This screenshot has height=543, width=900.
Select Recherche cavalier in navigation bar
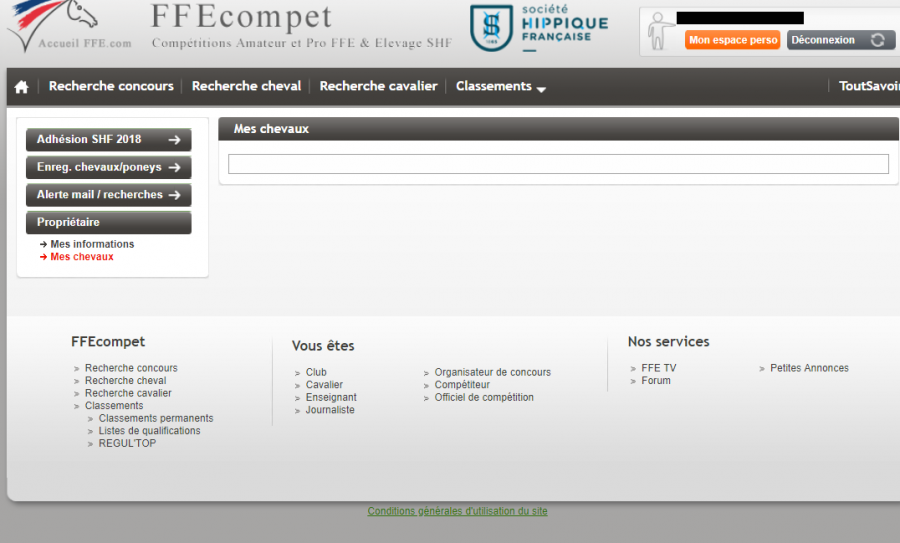pos(378,87)
